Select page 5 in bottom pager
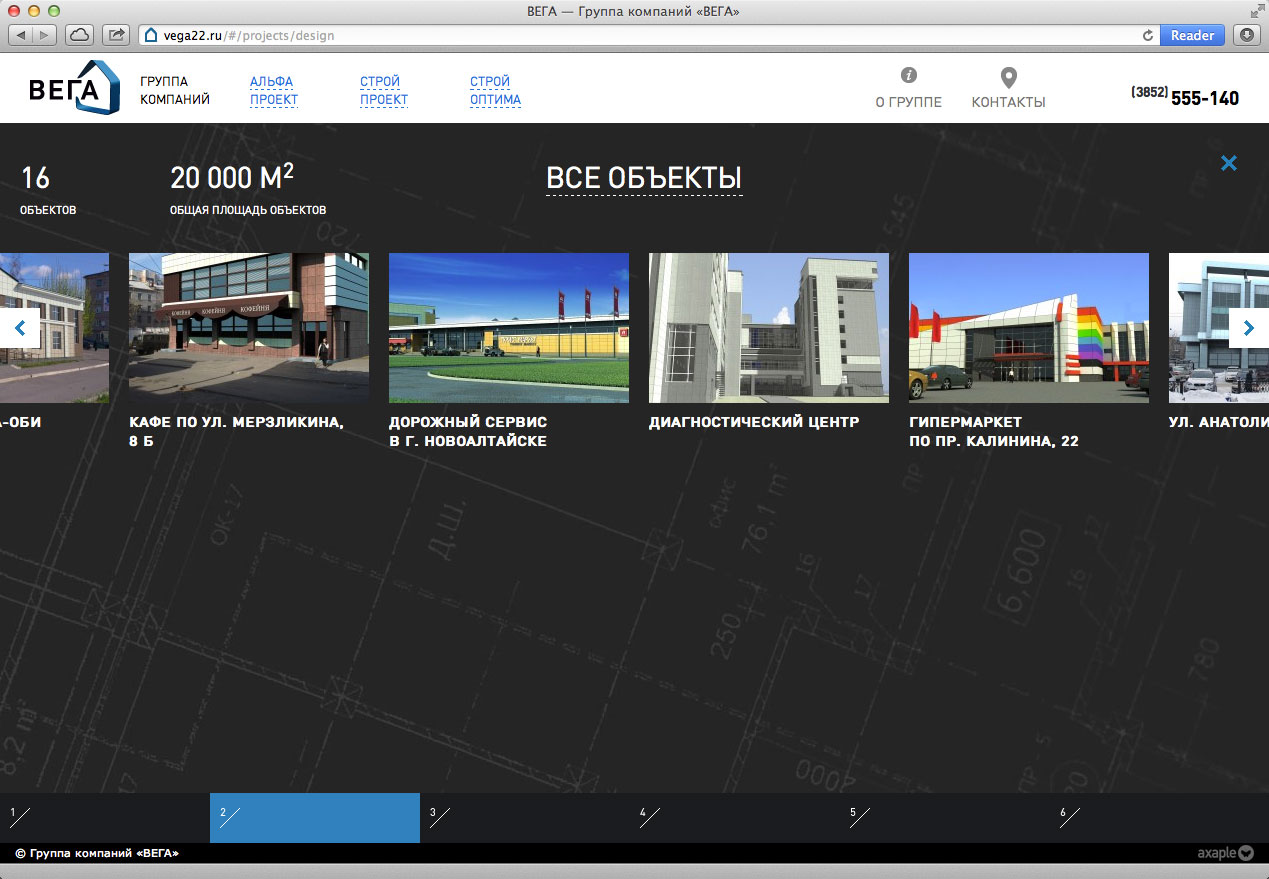This screenshot has width=1269, height=879. pos(944,818)
